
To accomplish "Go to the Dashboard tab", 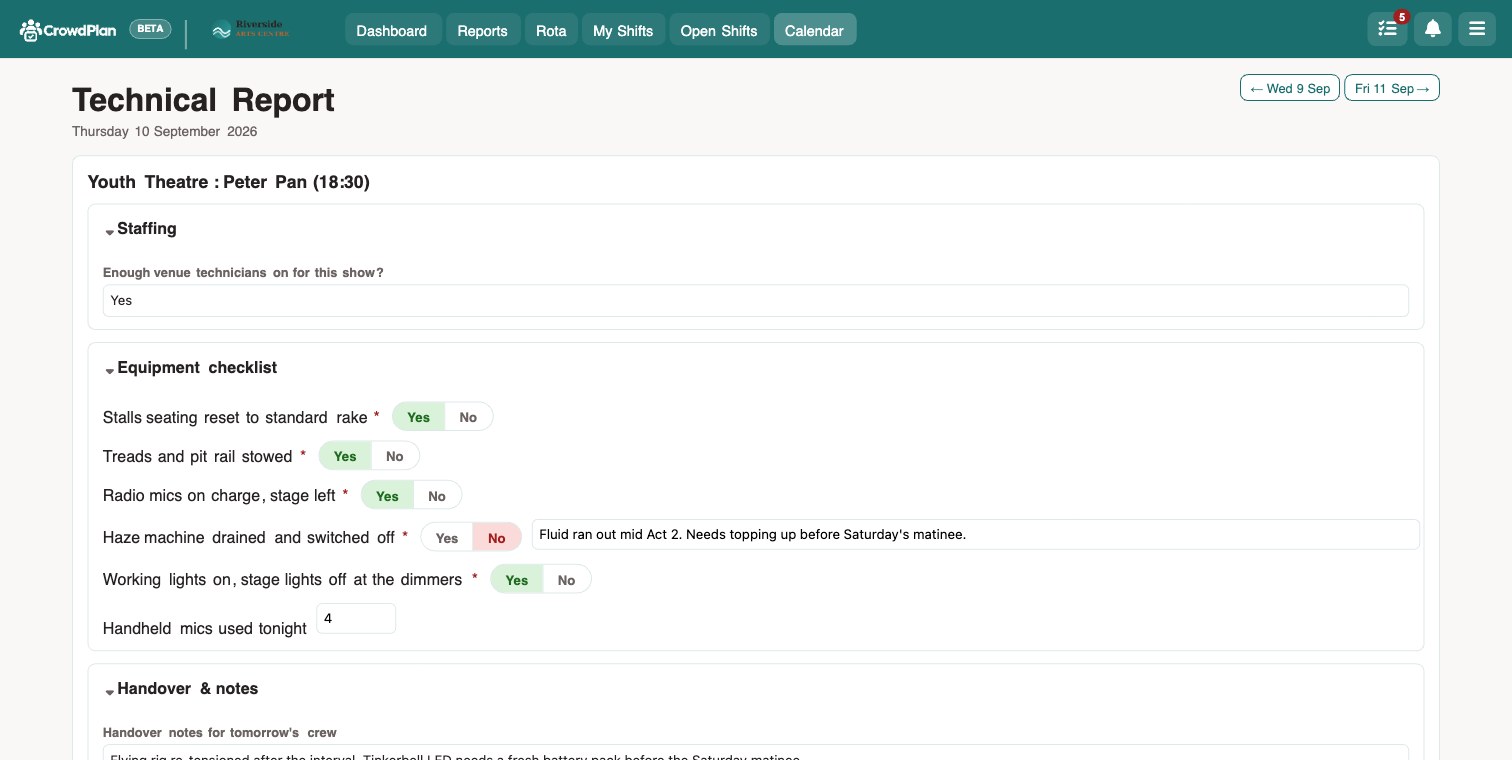I will point(392,30).
